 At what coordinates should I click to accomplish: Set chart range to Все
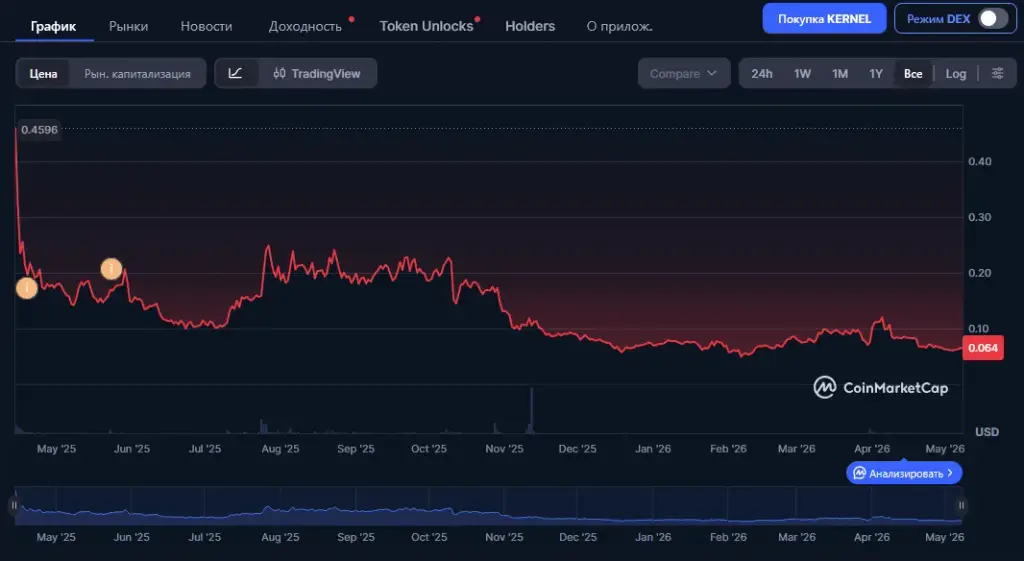[x=913, y=73]
